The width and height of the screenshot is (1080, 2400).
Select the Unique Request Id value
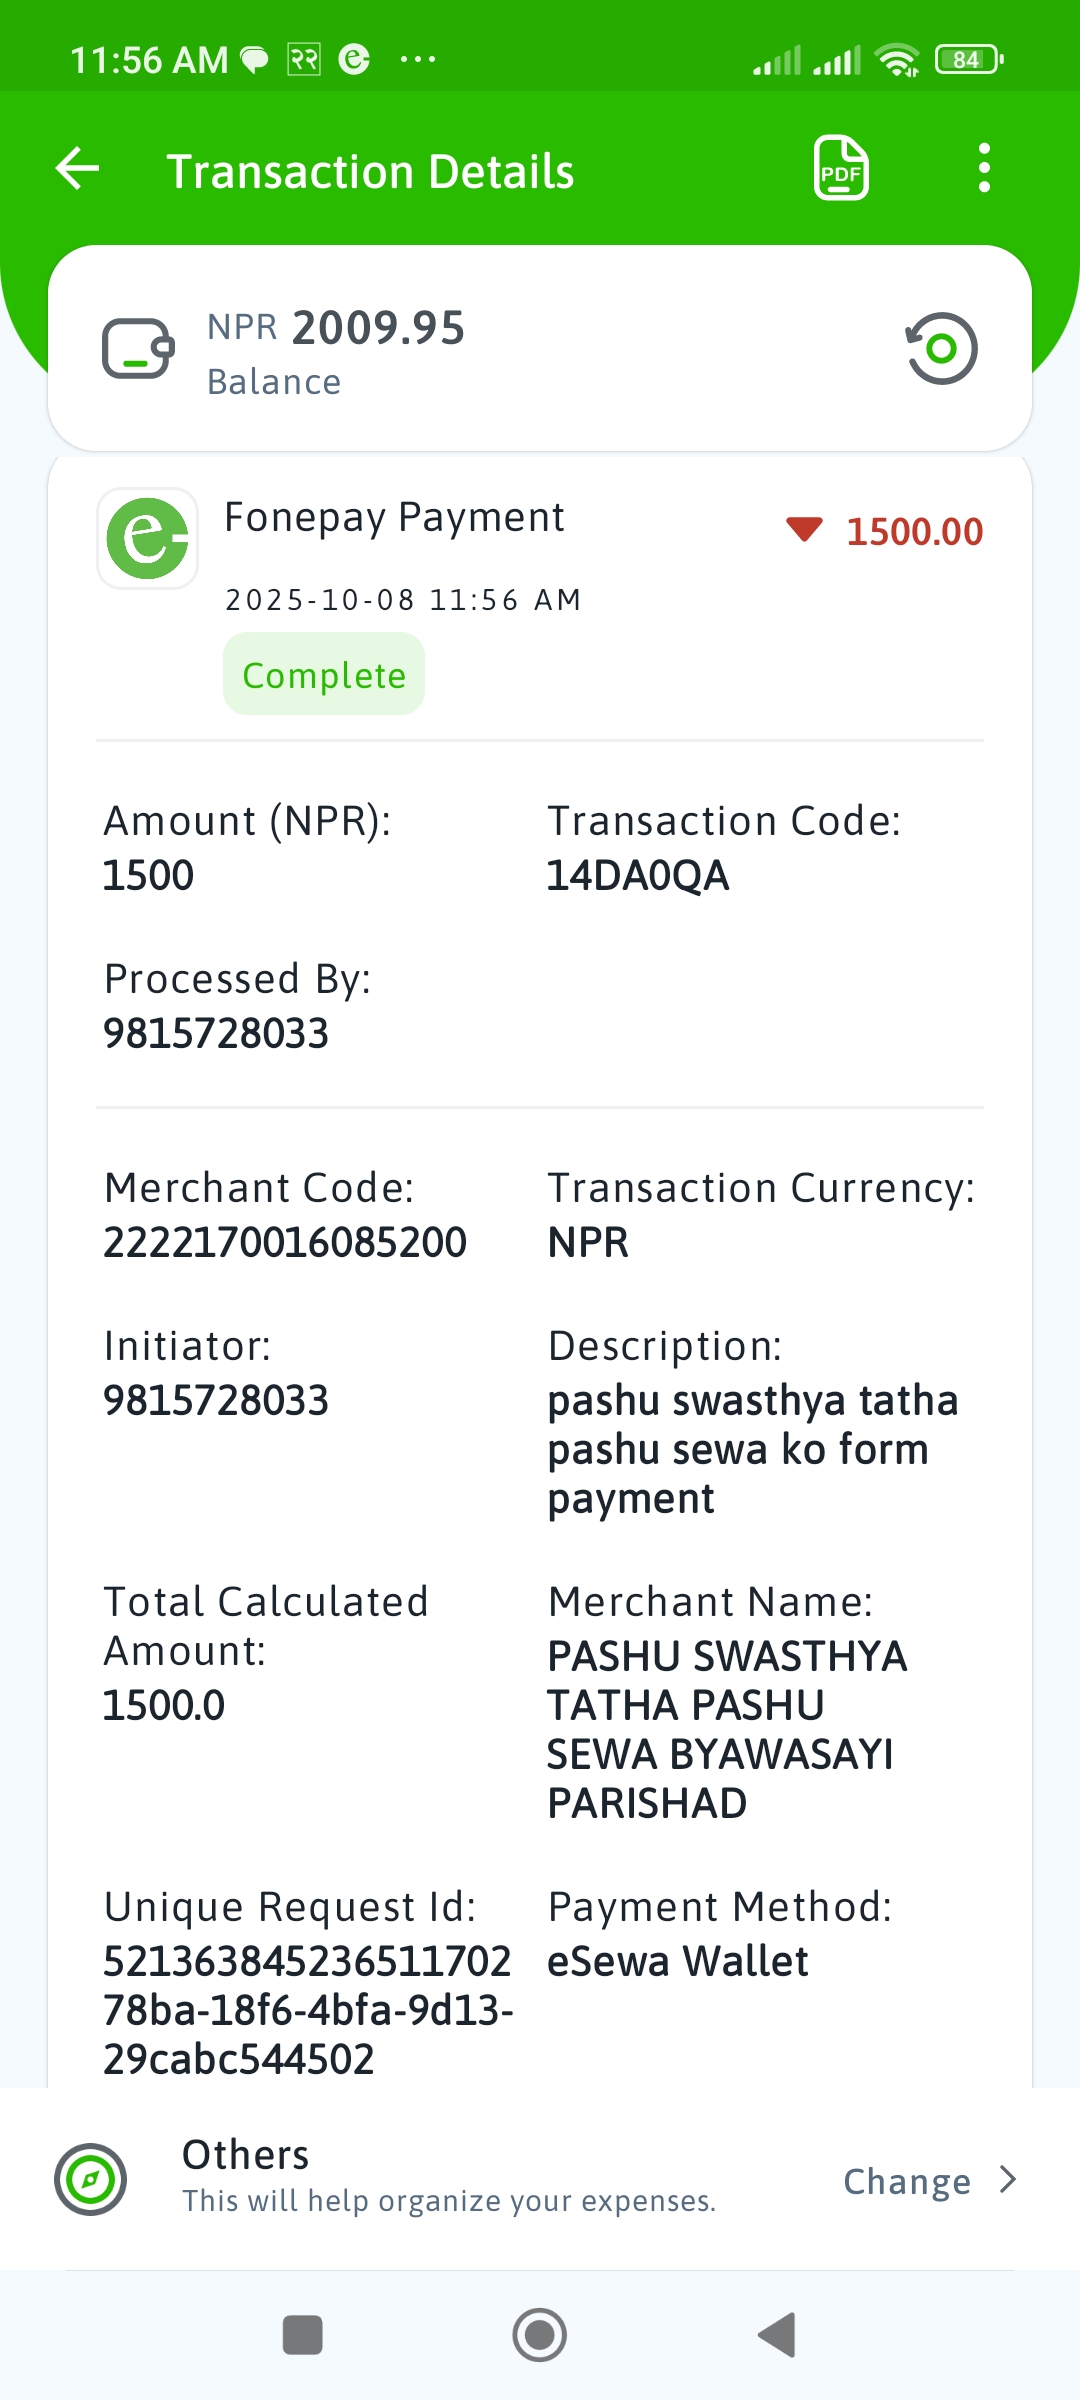coord(308,2010)
